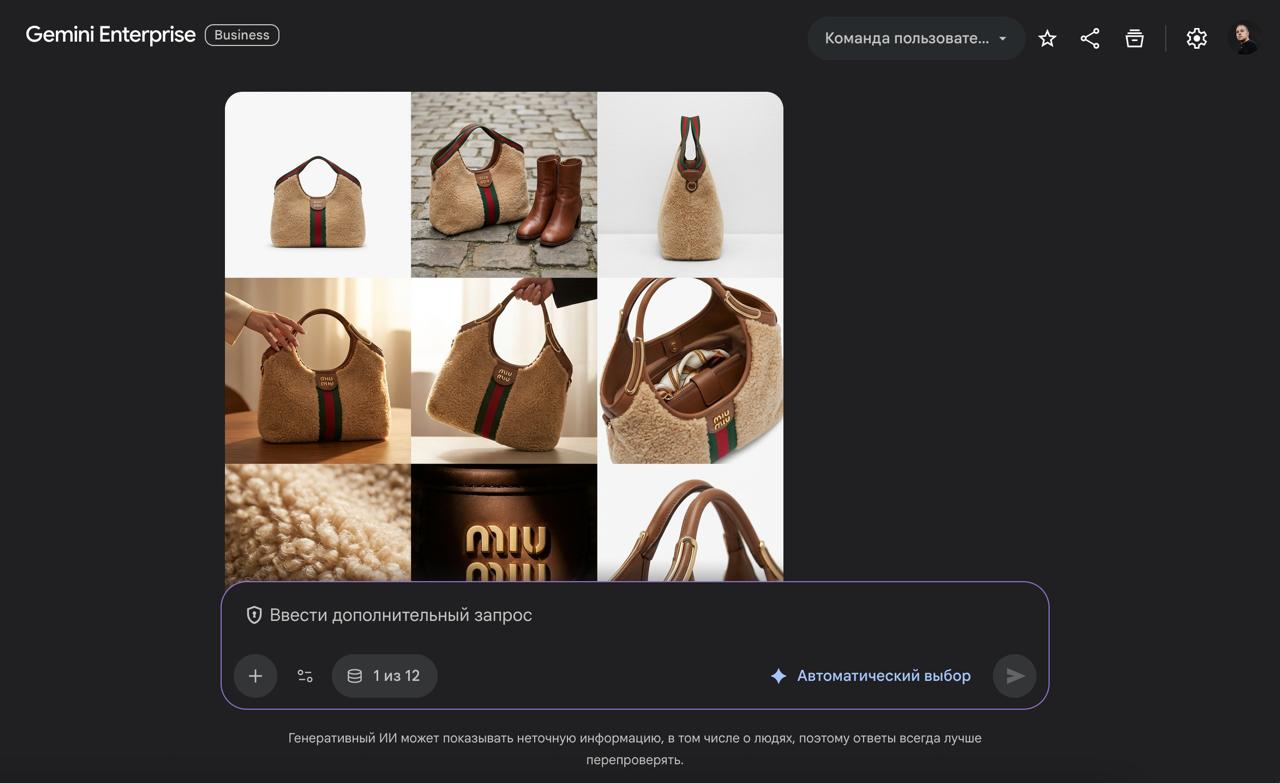Click the Gemini Enterprise logo
Viewport: 1280px width, 783px height.
[110, 35]
